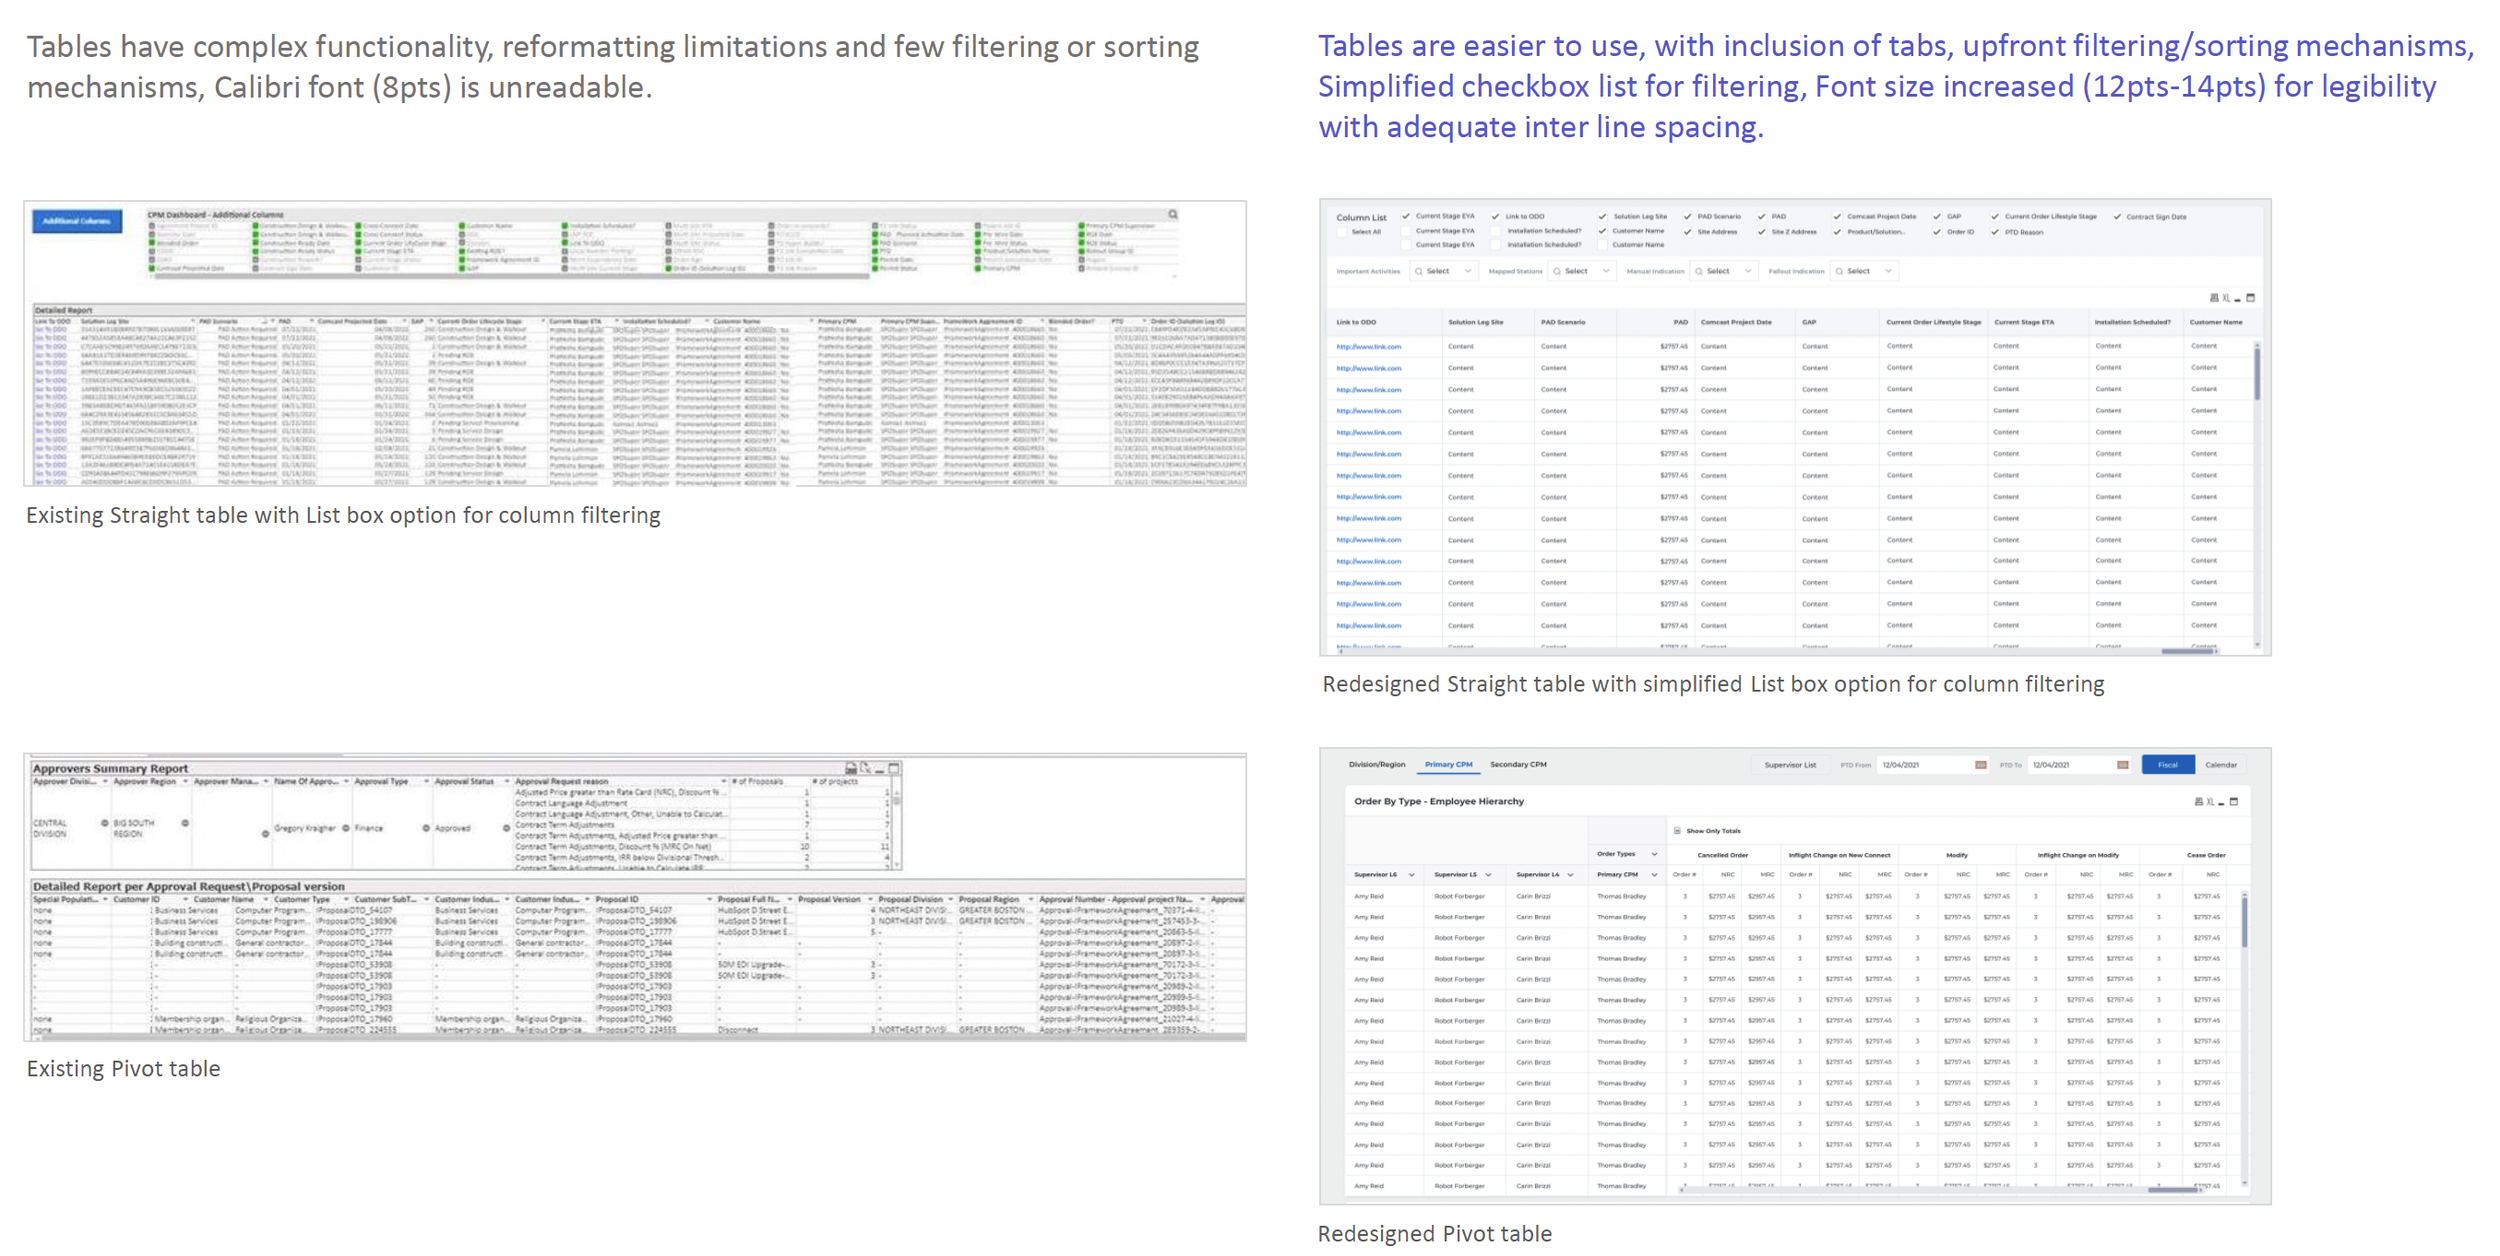Open Important Activities Select dropdown

point(1443,271)
